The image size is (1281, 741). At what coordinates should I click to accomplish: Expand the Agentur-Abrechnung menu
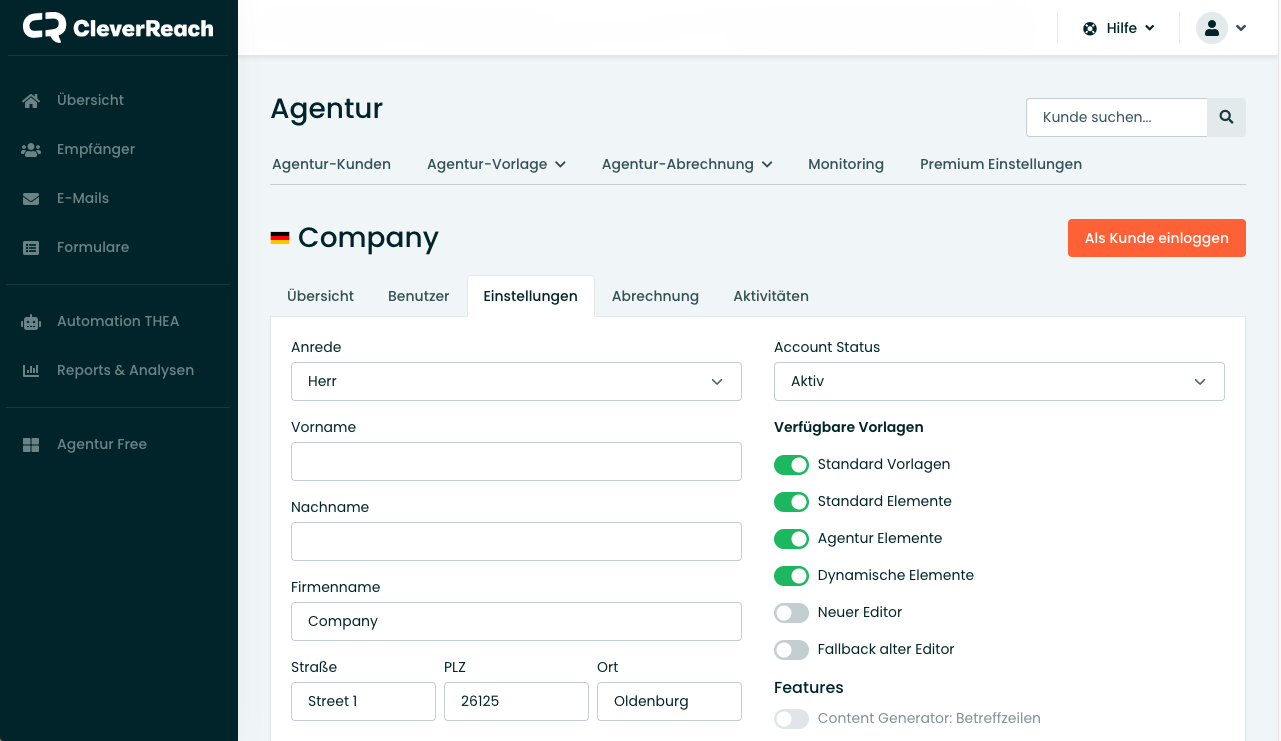pos(687,164)
